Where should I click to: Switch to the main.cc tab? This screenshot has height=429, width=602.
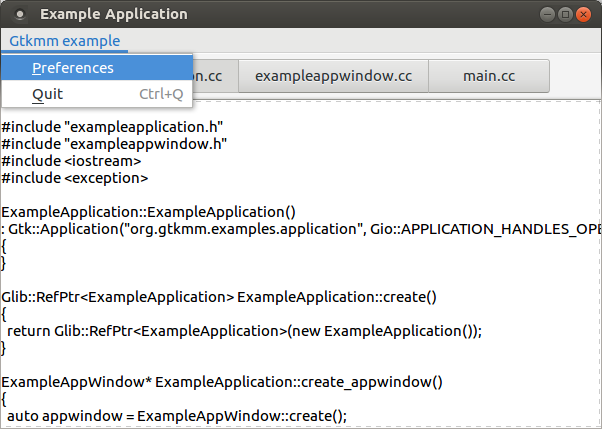click(489, 76)
